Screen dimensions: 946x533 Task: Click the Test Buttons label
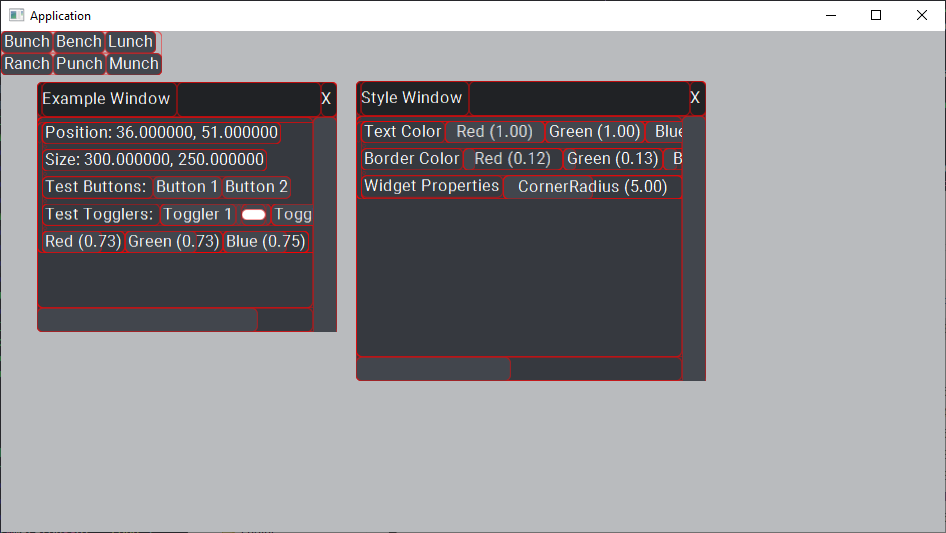[96, 187]
